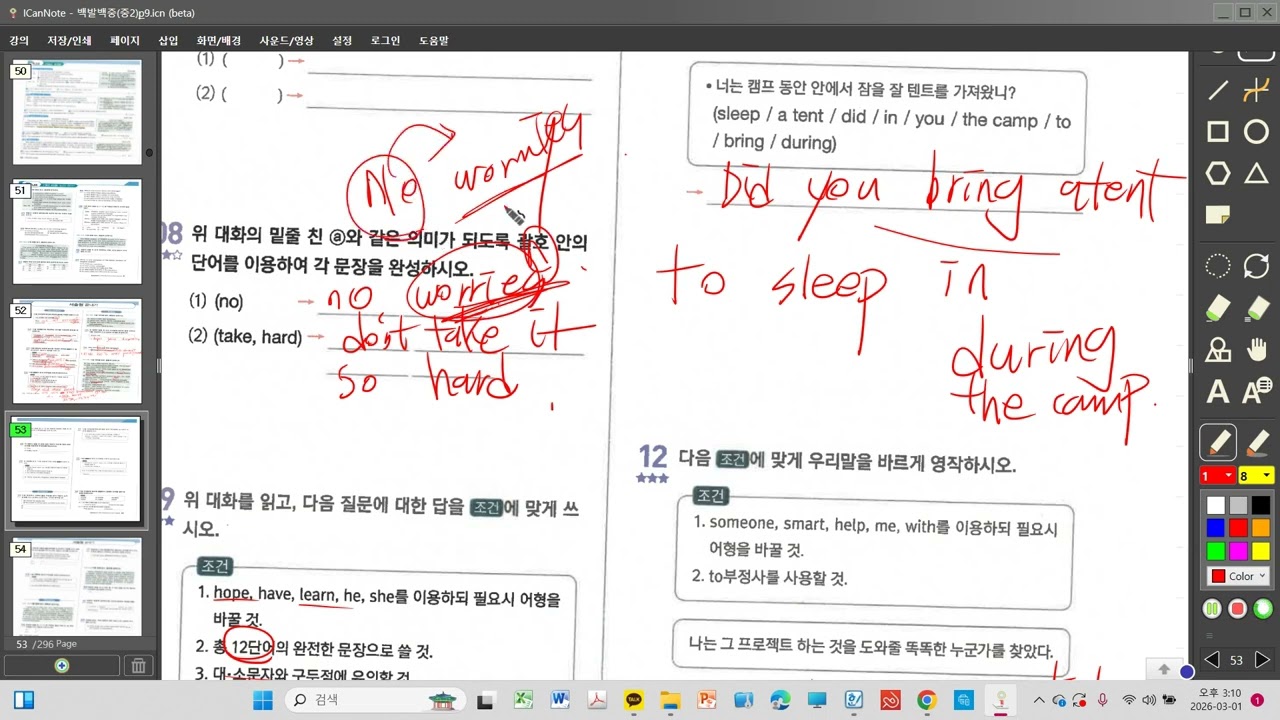This screenshot has height=720, width=1280.
Task: Open the red pen number dropdown
Action: (x=1217, y=476)
